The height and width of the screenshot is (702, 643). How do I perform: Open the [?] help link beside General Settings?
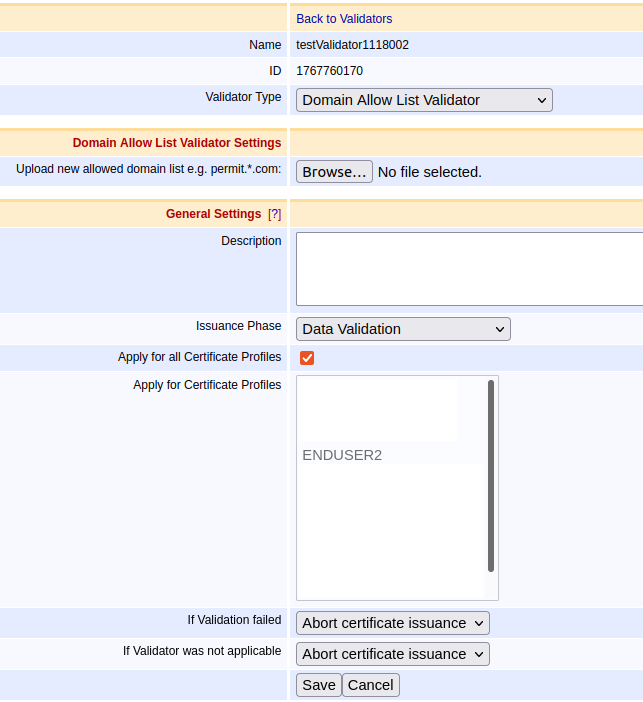coord(274,214)
